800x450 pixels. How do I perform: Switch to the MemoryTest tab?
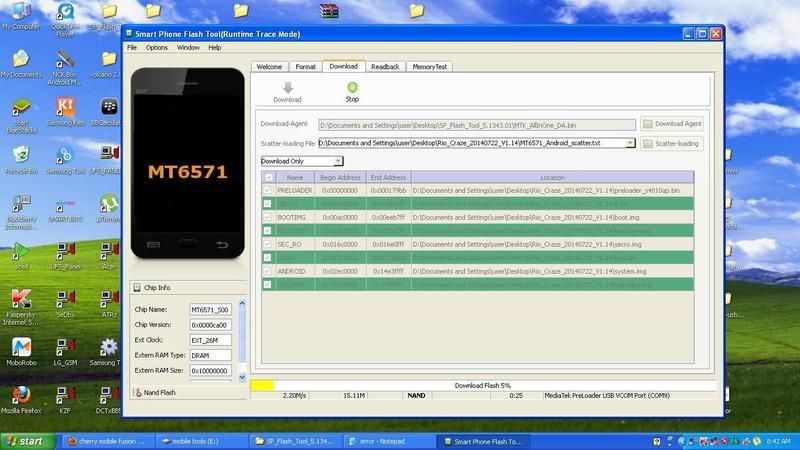click(x=430, y=67)
